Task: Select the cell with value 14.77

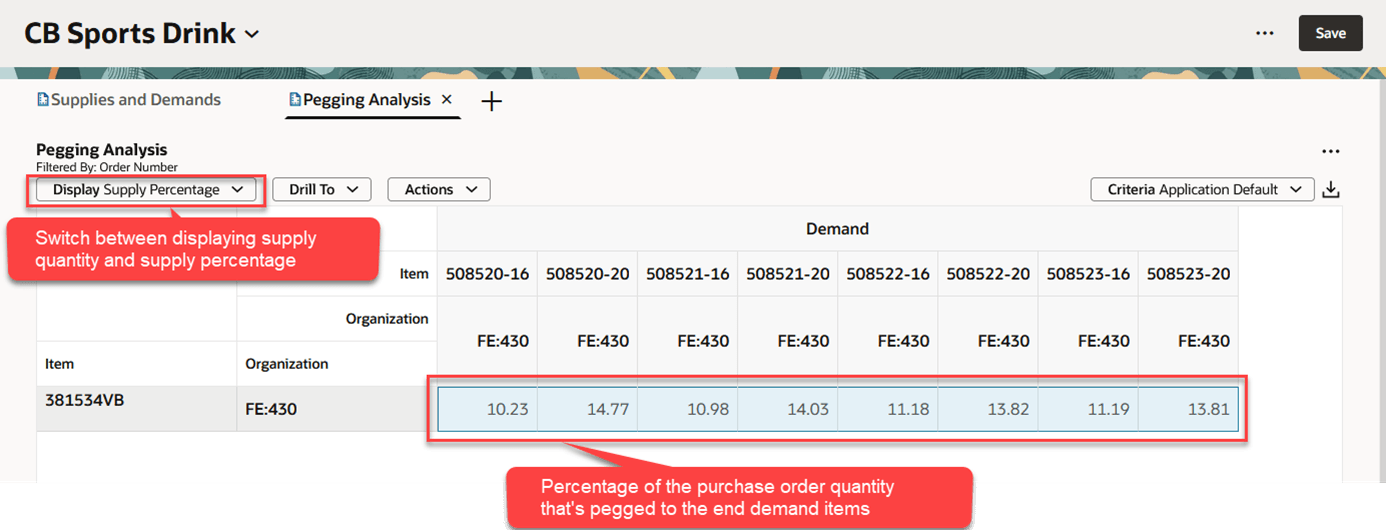Action: (587, 409)
